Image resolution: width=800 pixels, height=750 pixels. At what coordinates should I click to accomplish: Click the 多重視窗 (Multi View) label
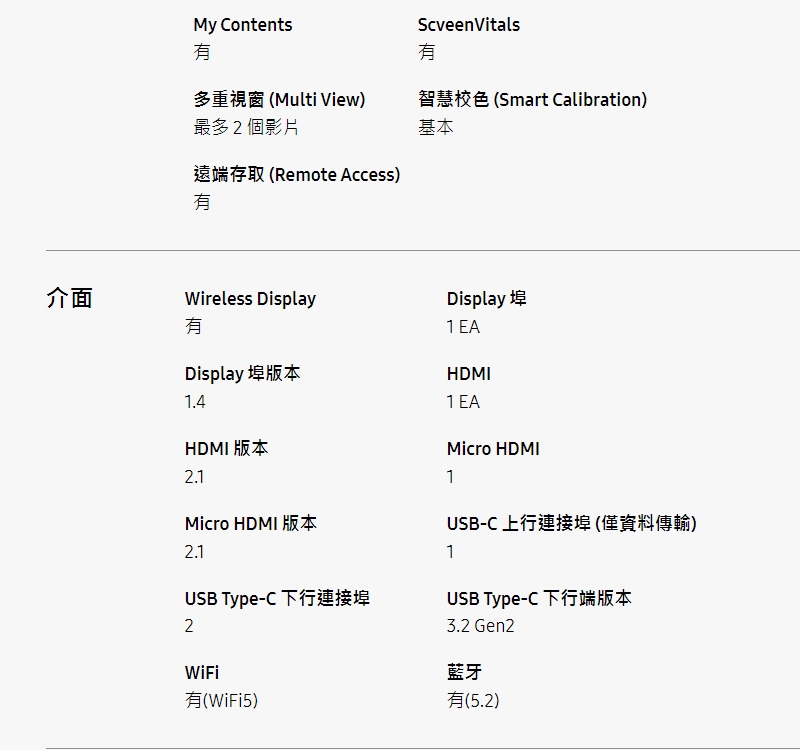[279, 100]
